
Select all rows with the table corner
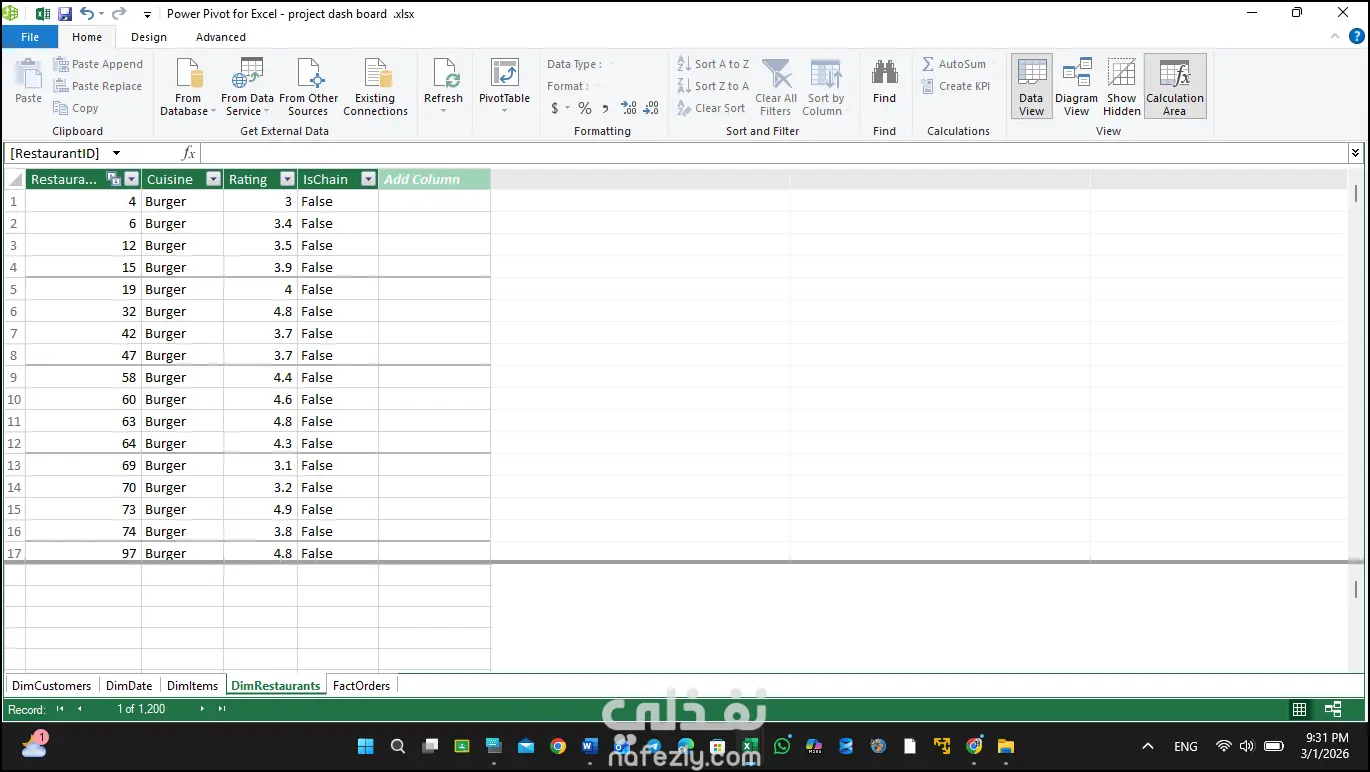[15, 179]
